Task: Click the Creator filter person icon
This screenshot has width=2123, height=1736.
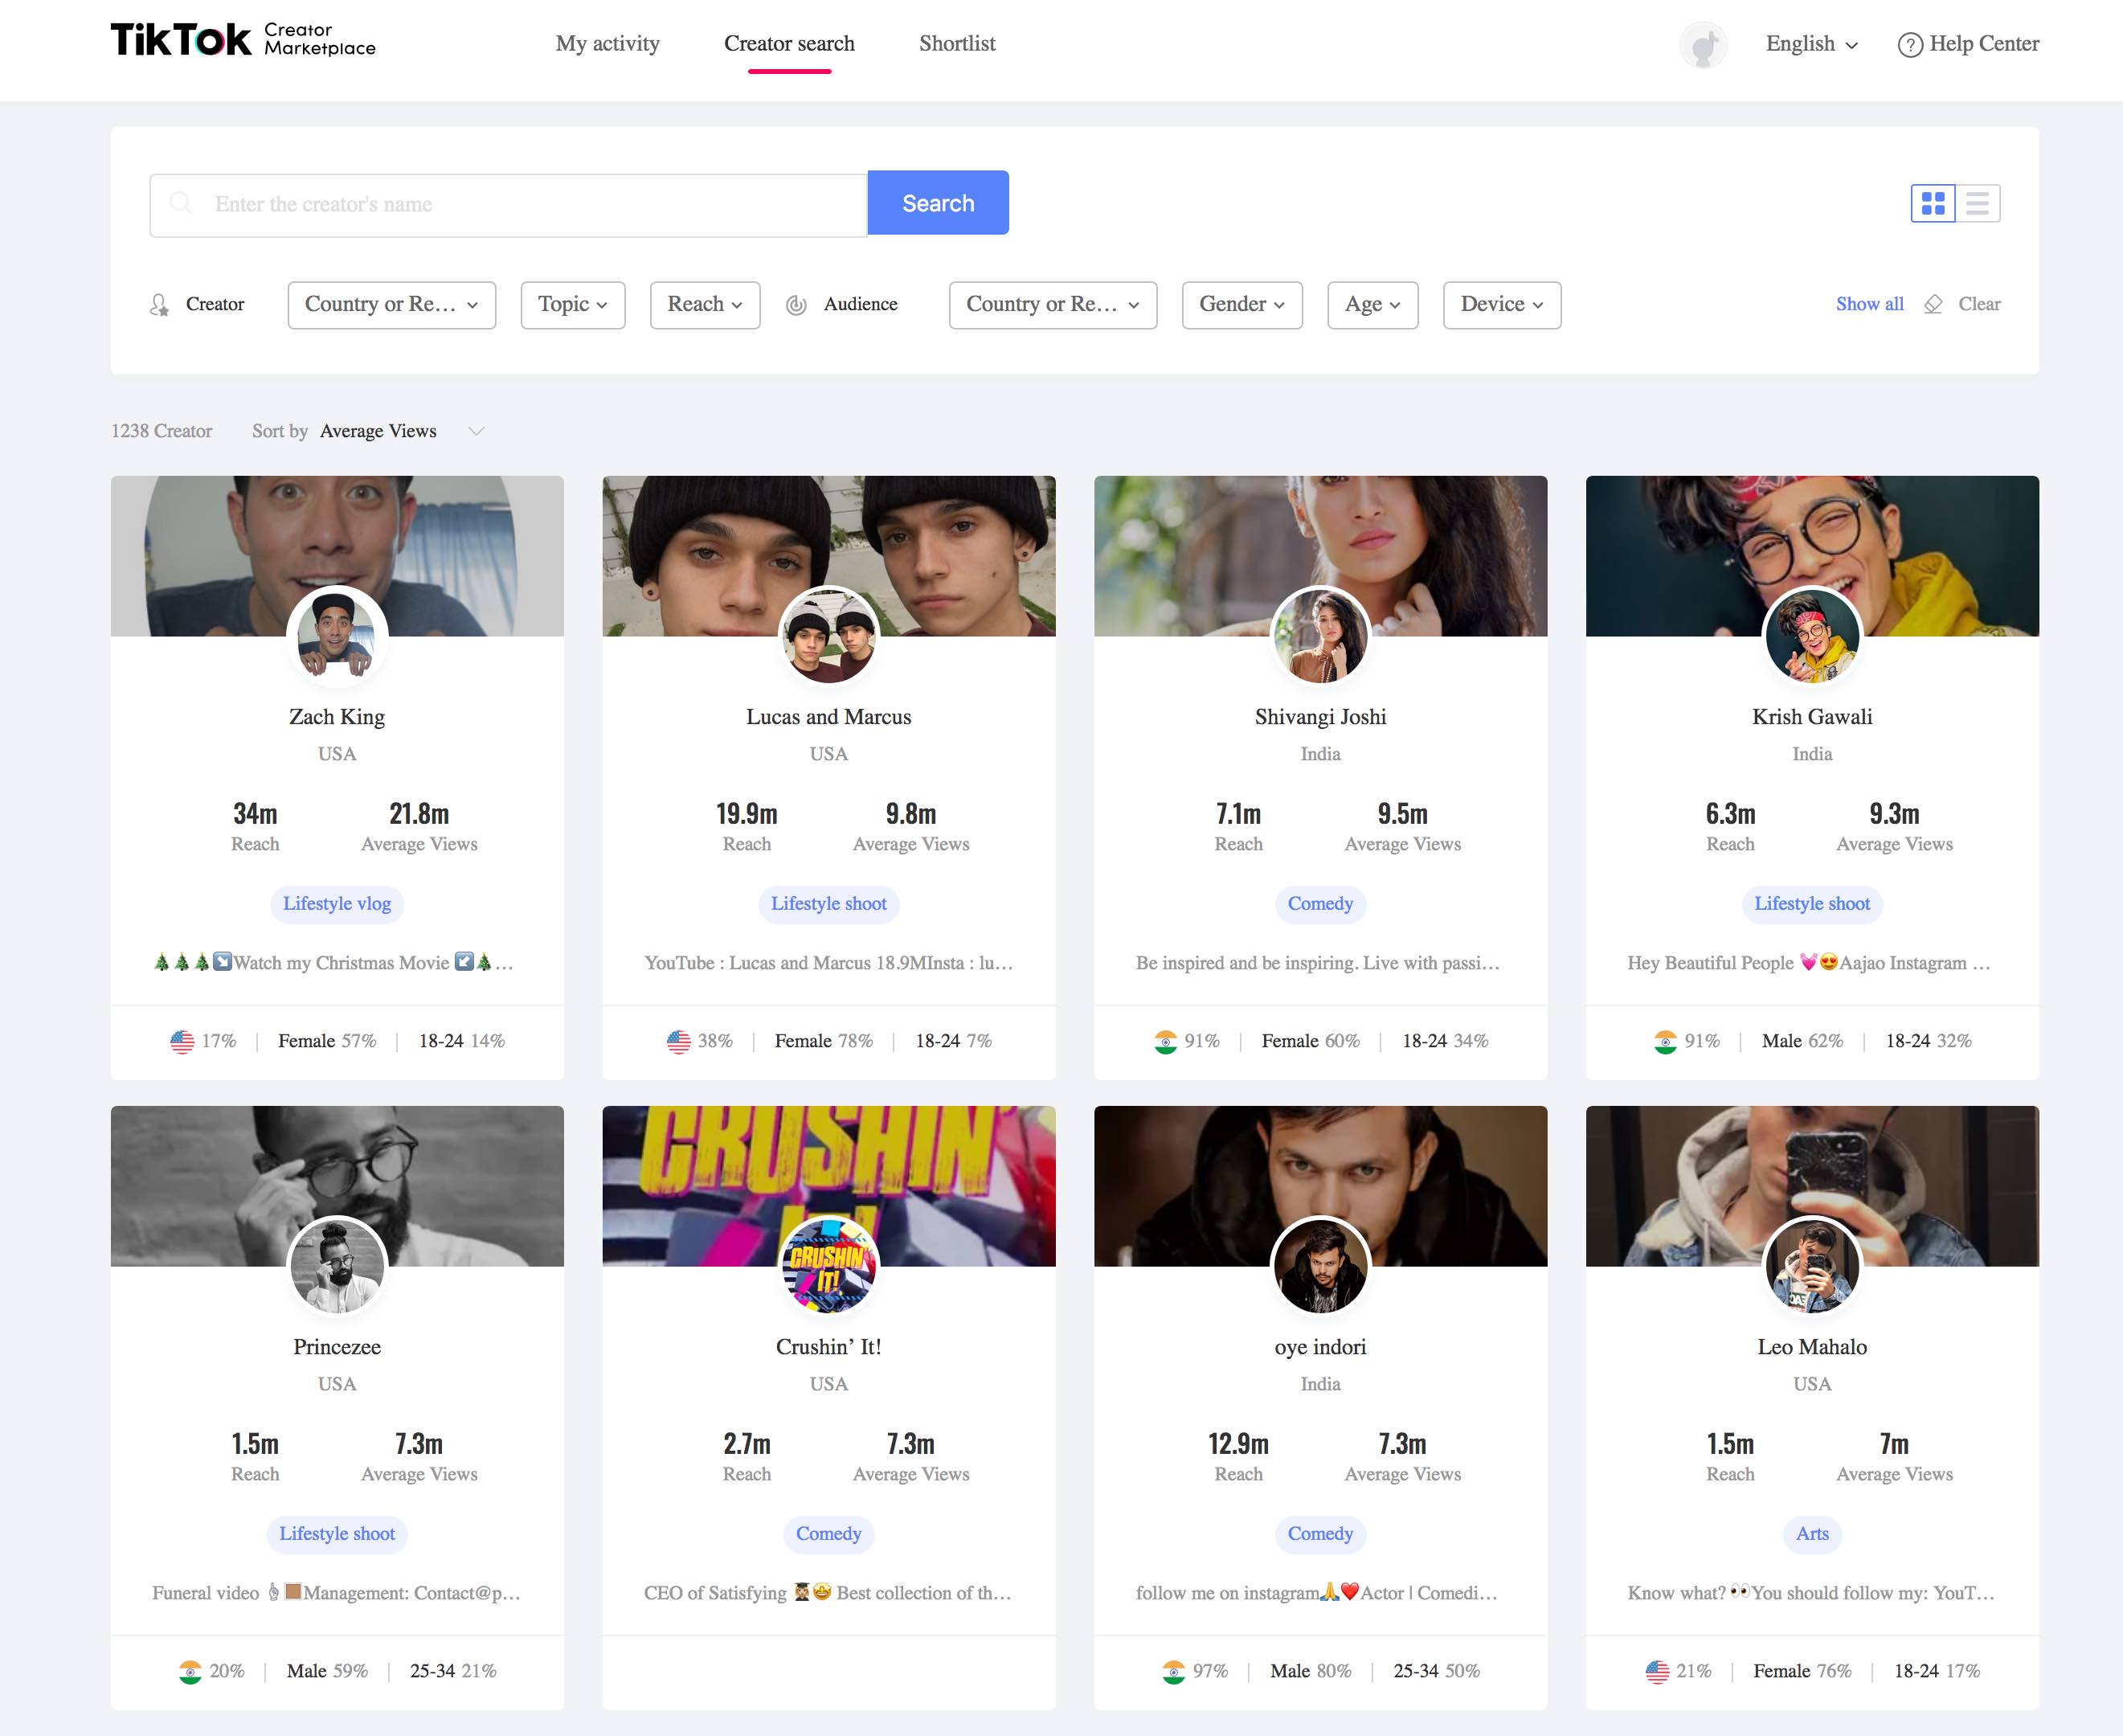Action: pyautogui.click(x=159, y=305)
